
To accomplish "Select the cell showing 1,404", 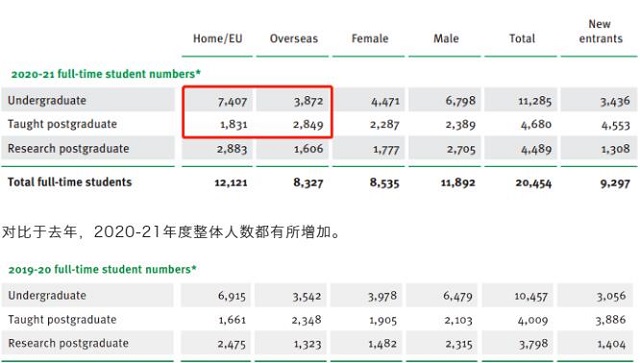I will point(611,345).
